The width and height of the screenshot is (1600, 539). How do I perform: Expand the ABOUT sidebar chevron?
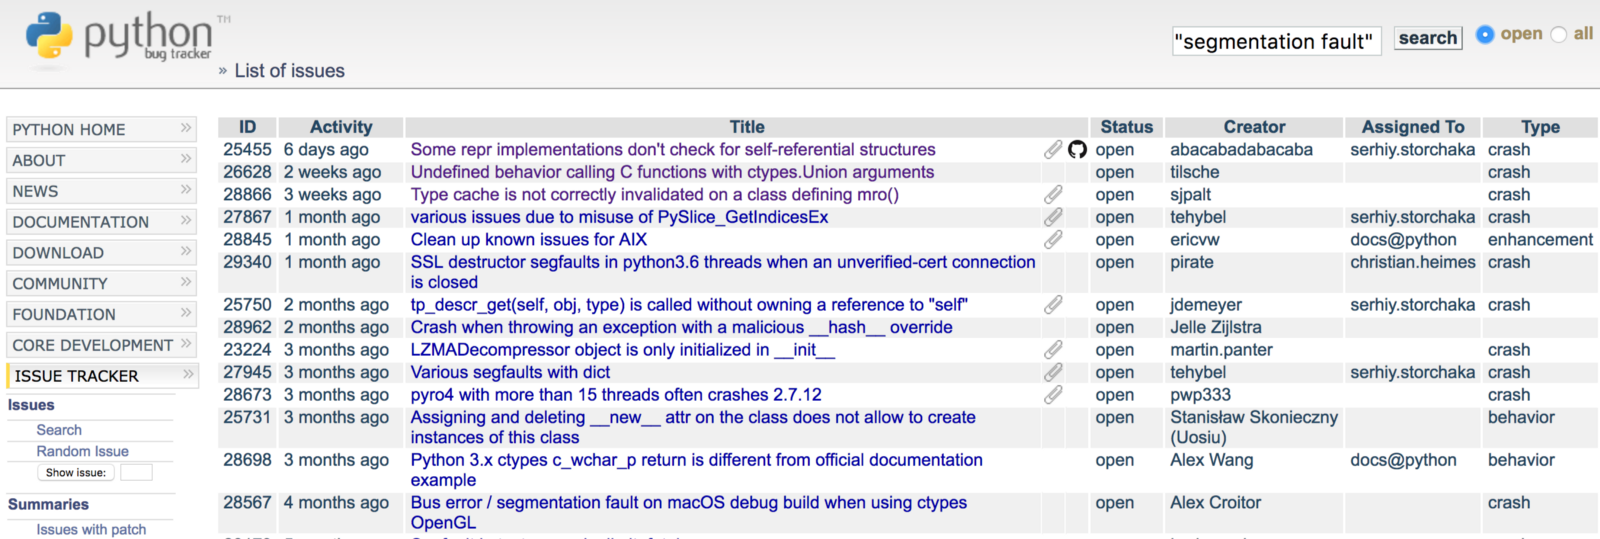pos(186,159)
